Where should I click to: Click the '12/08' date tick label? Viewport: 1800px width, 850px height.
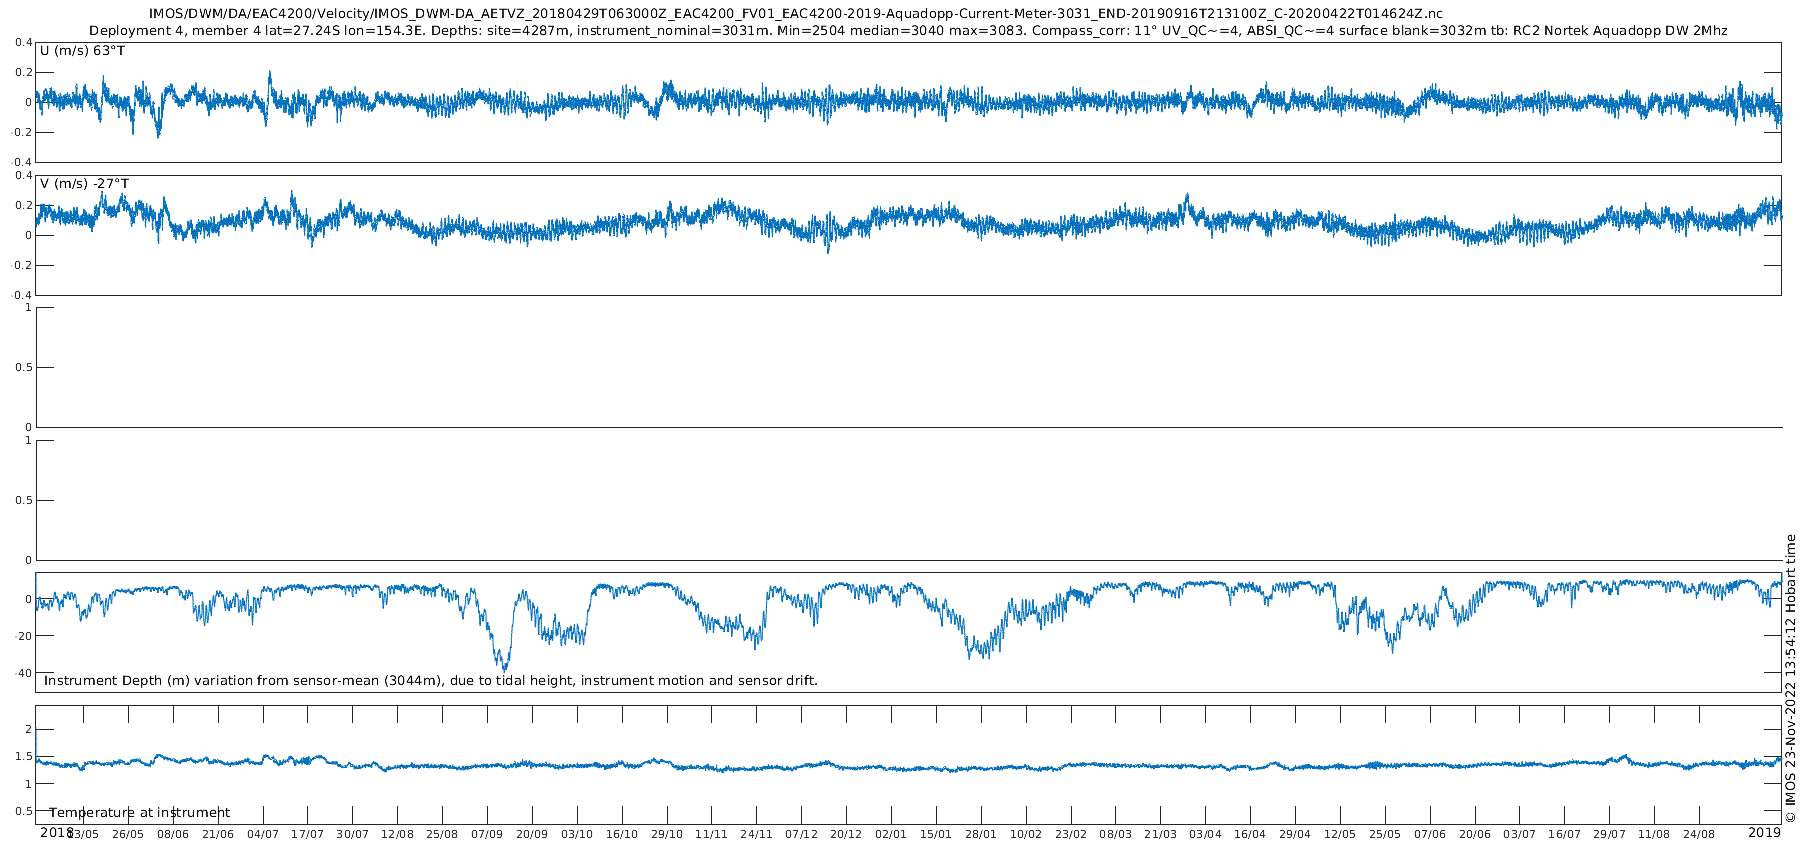(x=397, y=834)
